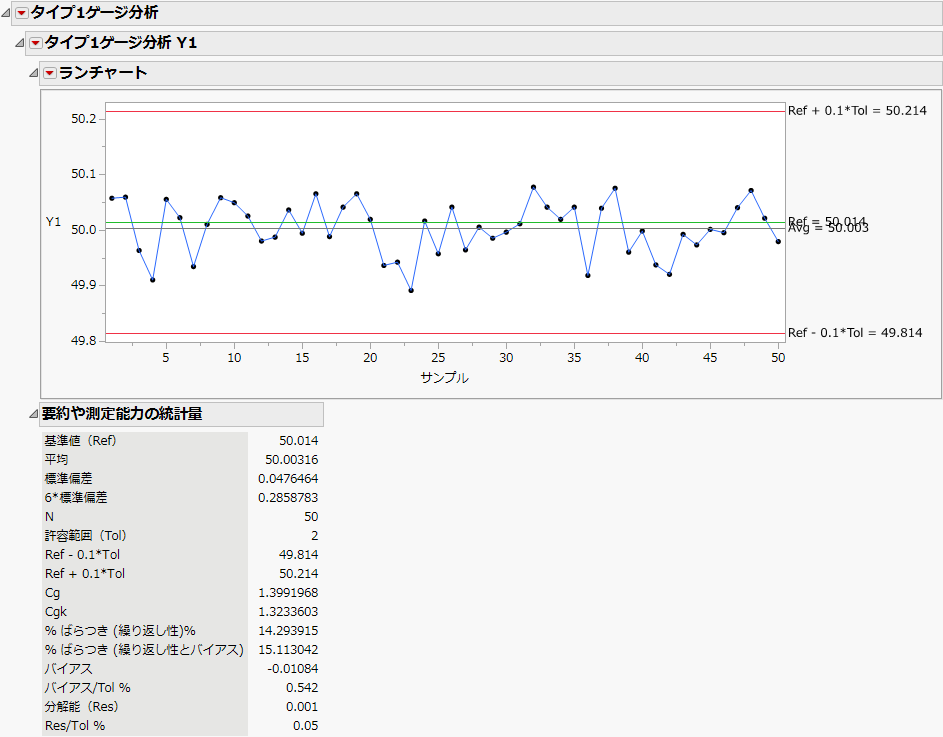The image size is (943, 737).
Task: Open the ランチャート red triangle menu
Action: click(x=50, y=73)
